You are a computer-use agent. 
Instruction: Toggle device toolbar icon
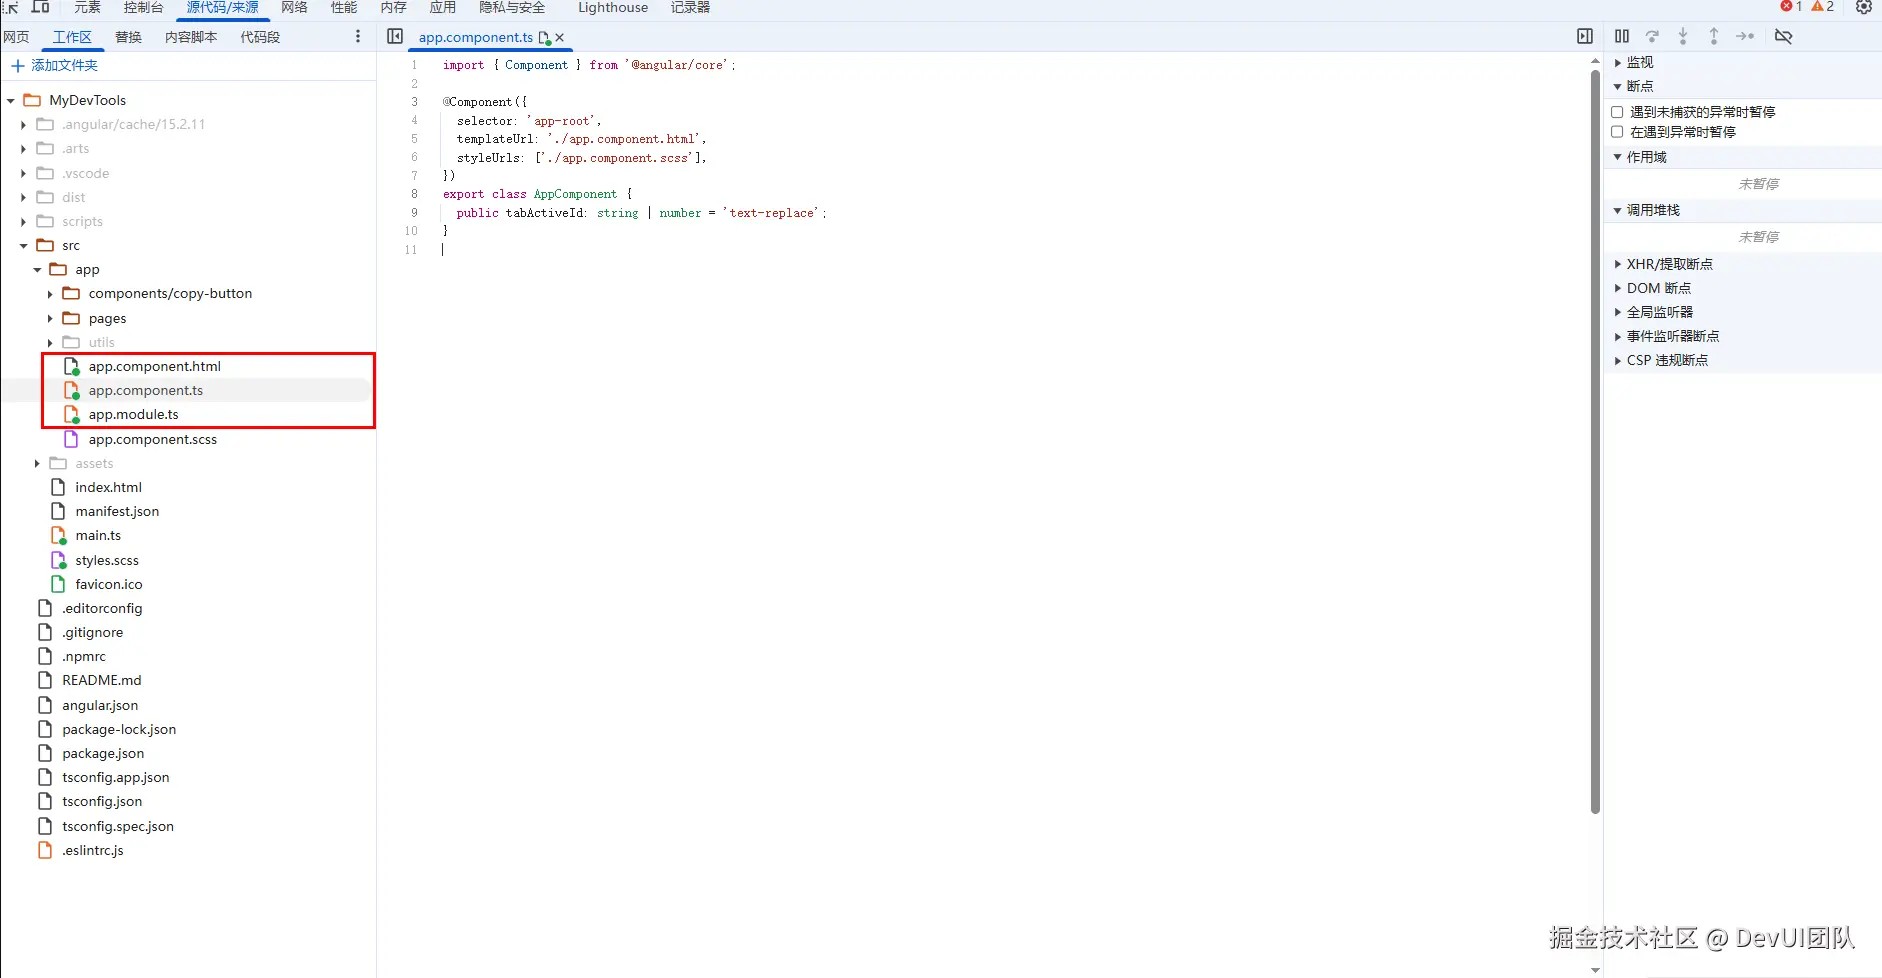tap(41, 7)
